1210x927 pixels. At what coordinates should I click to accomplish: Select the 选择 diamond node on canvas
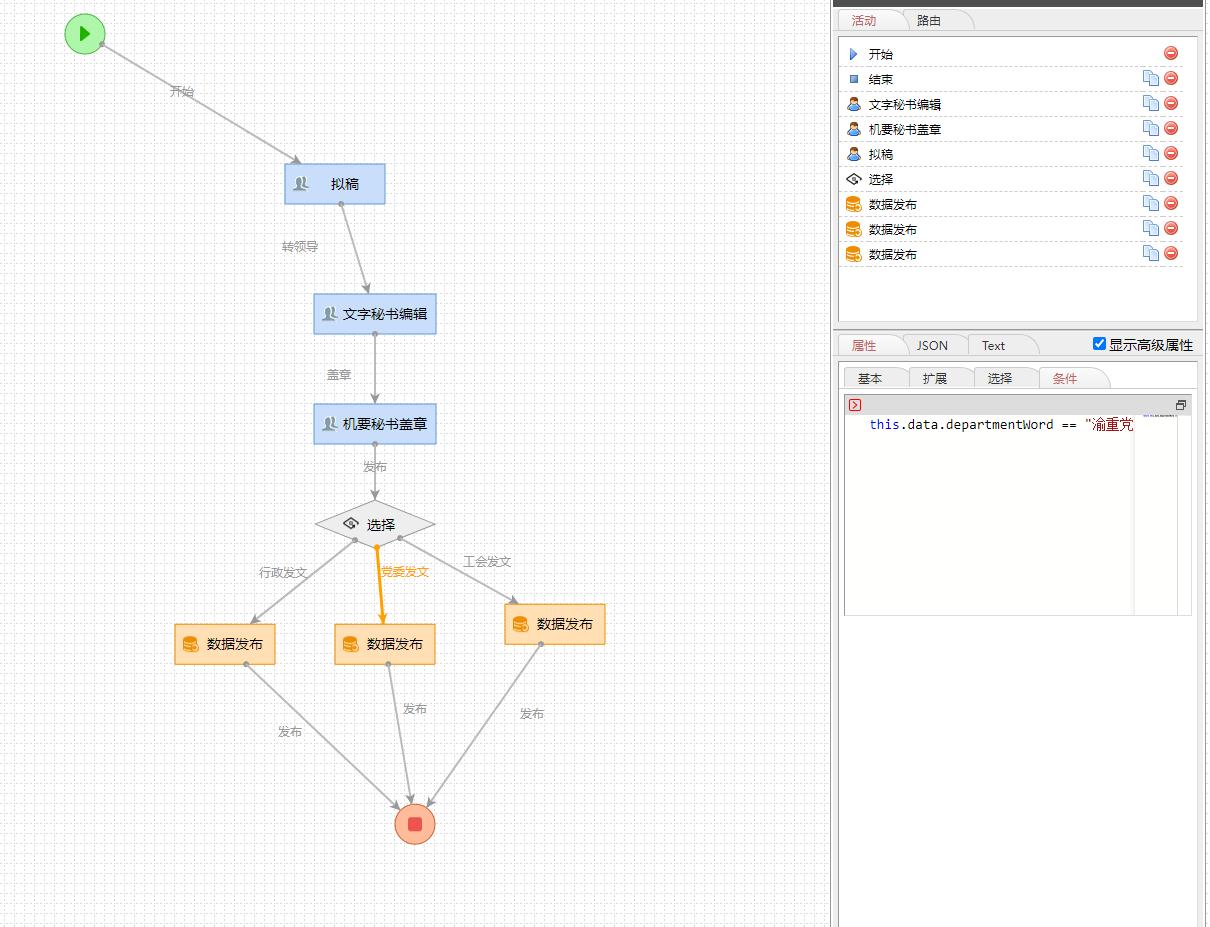coord(375,524)
